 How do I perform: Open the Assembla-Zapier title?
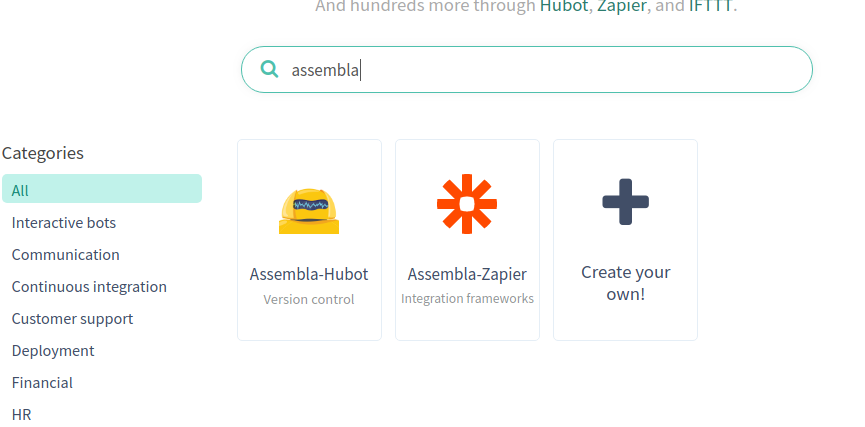(x=467, y=274)
